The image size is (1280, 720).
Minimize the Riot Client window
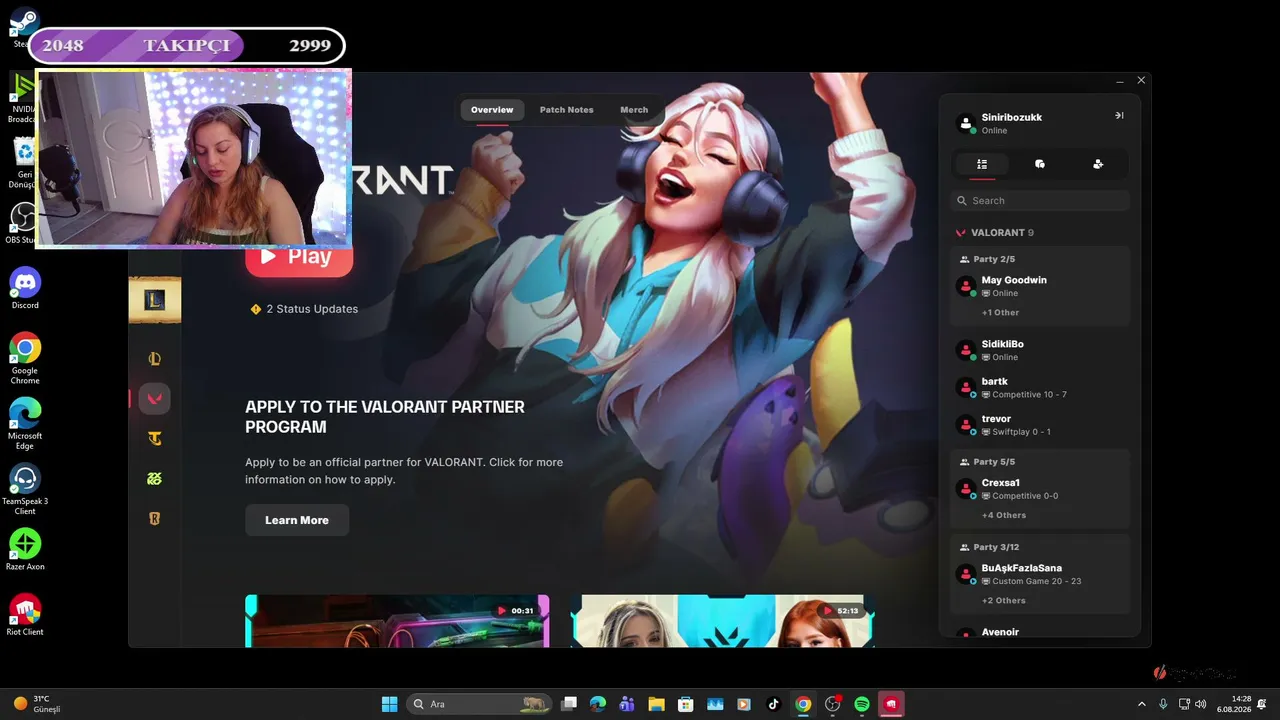pyautogui.click(x=1120, y=80)
